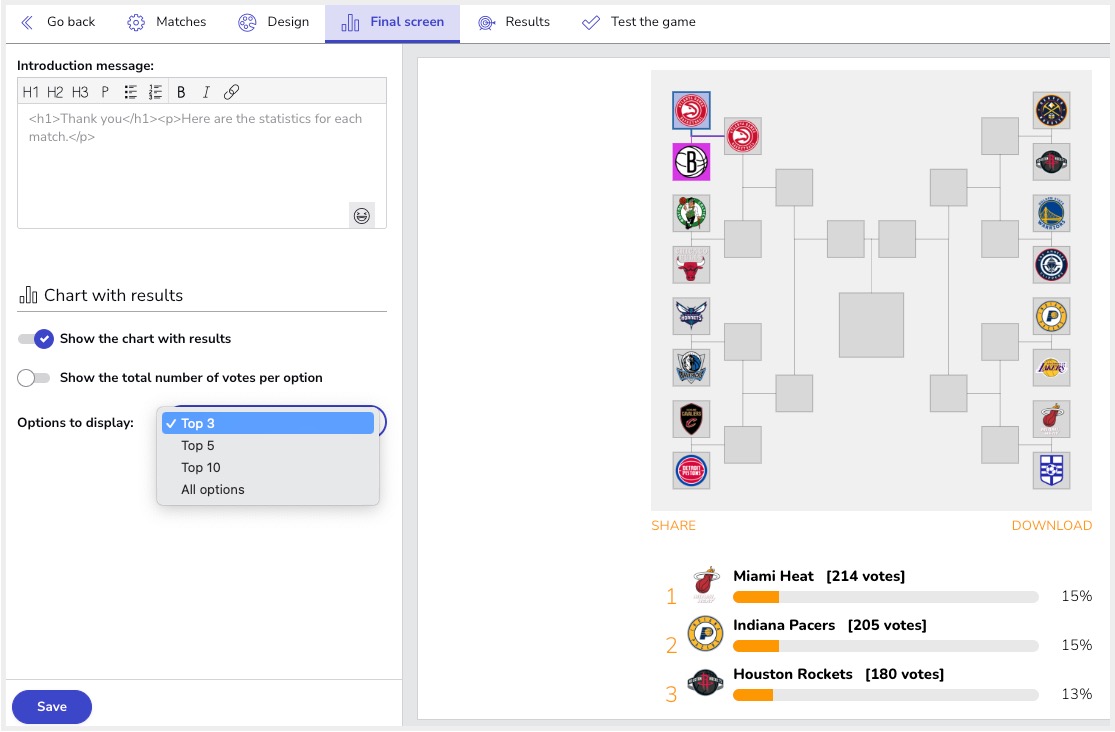Go back using the top navigation

(x=58, y=22)
